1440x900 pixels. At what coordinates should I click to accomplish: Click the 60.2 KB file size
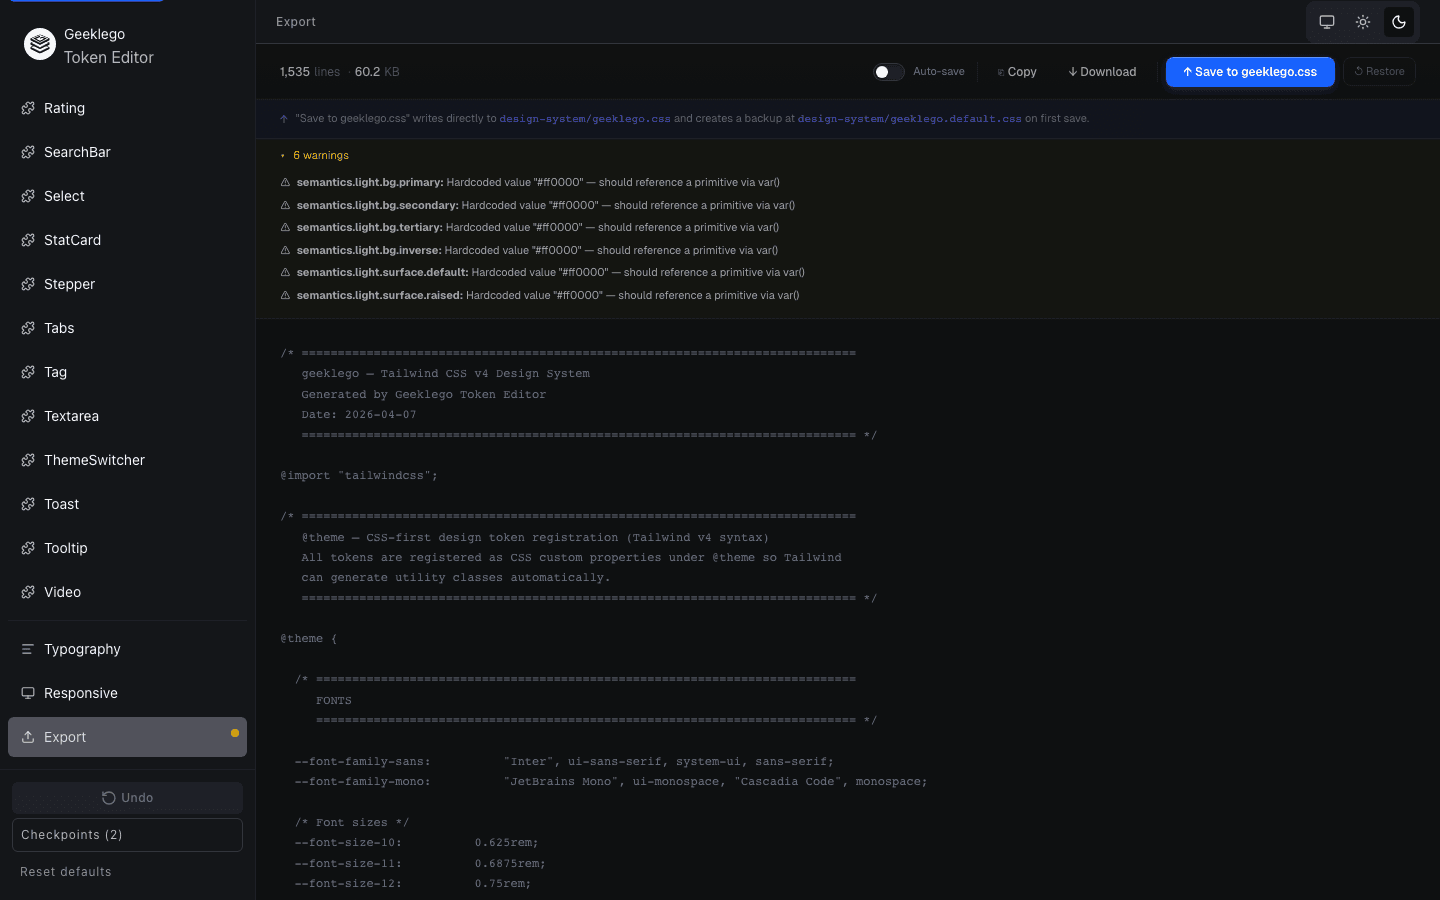[x=377, y=72]
